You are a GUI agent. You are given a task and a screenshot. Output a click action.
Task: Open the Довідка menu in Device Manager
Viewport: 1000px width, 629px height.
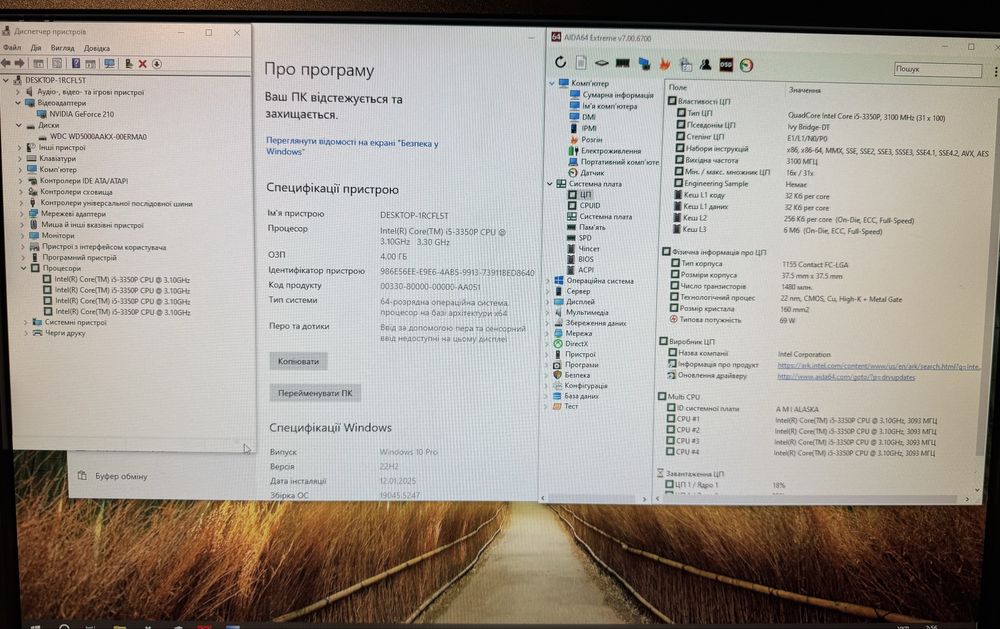coord(97,48)
